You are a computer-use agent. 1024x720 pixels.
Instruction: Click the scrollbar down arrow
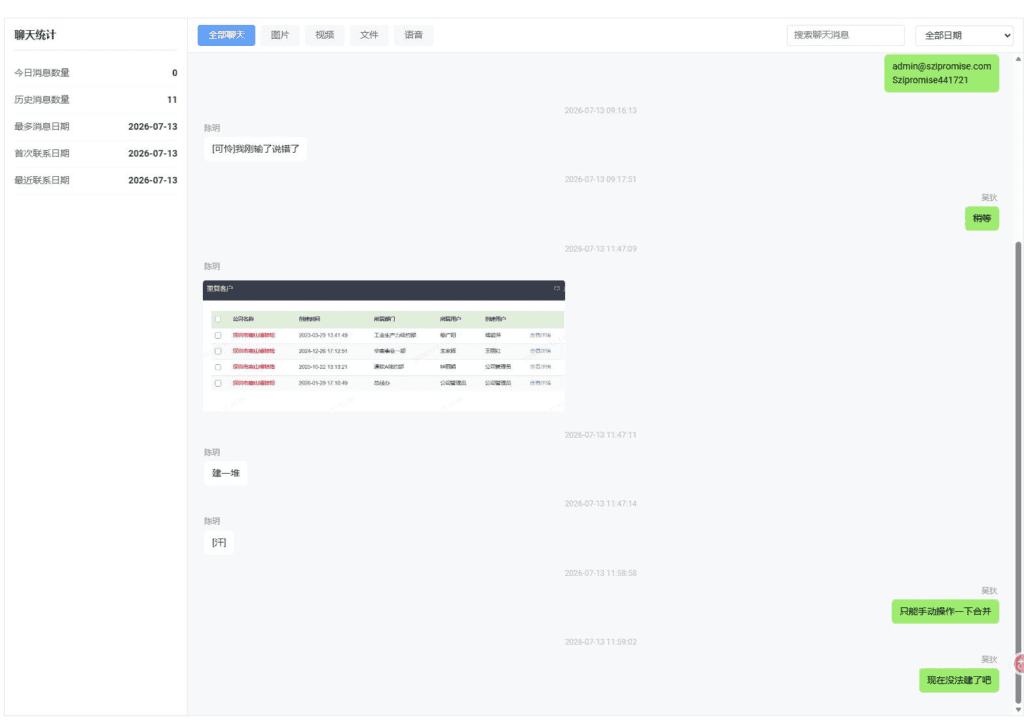1017,710
